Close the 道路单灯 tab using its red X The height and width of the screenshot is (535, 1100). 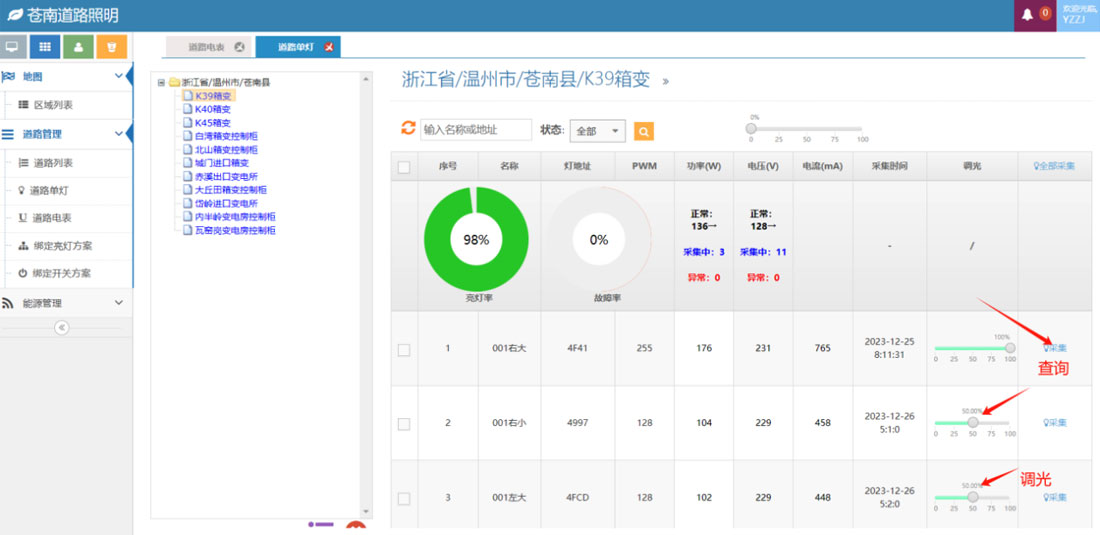[x=329, y=47]
